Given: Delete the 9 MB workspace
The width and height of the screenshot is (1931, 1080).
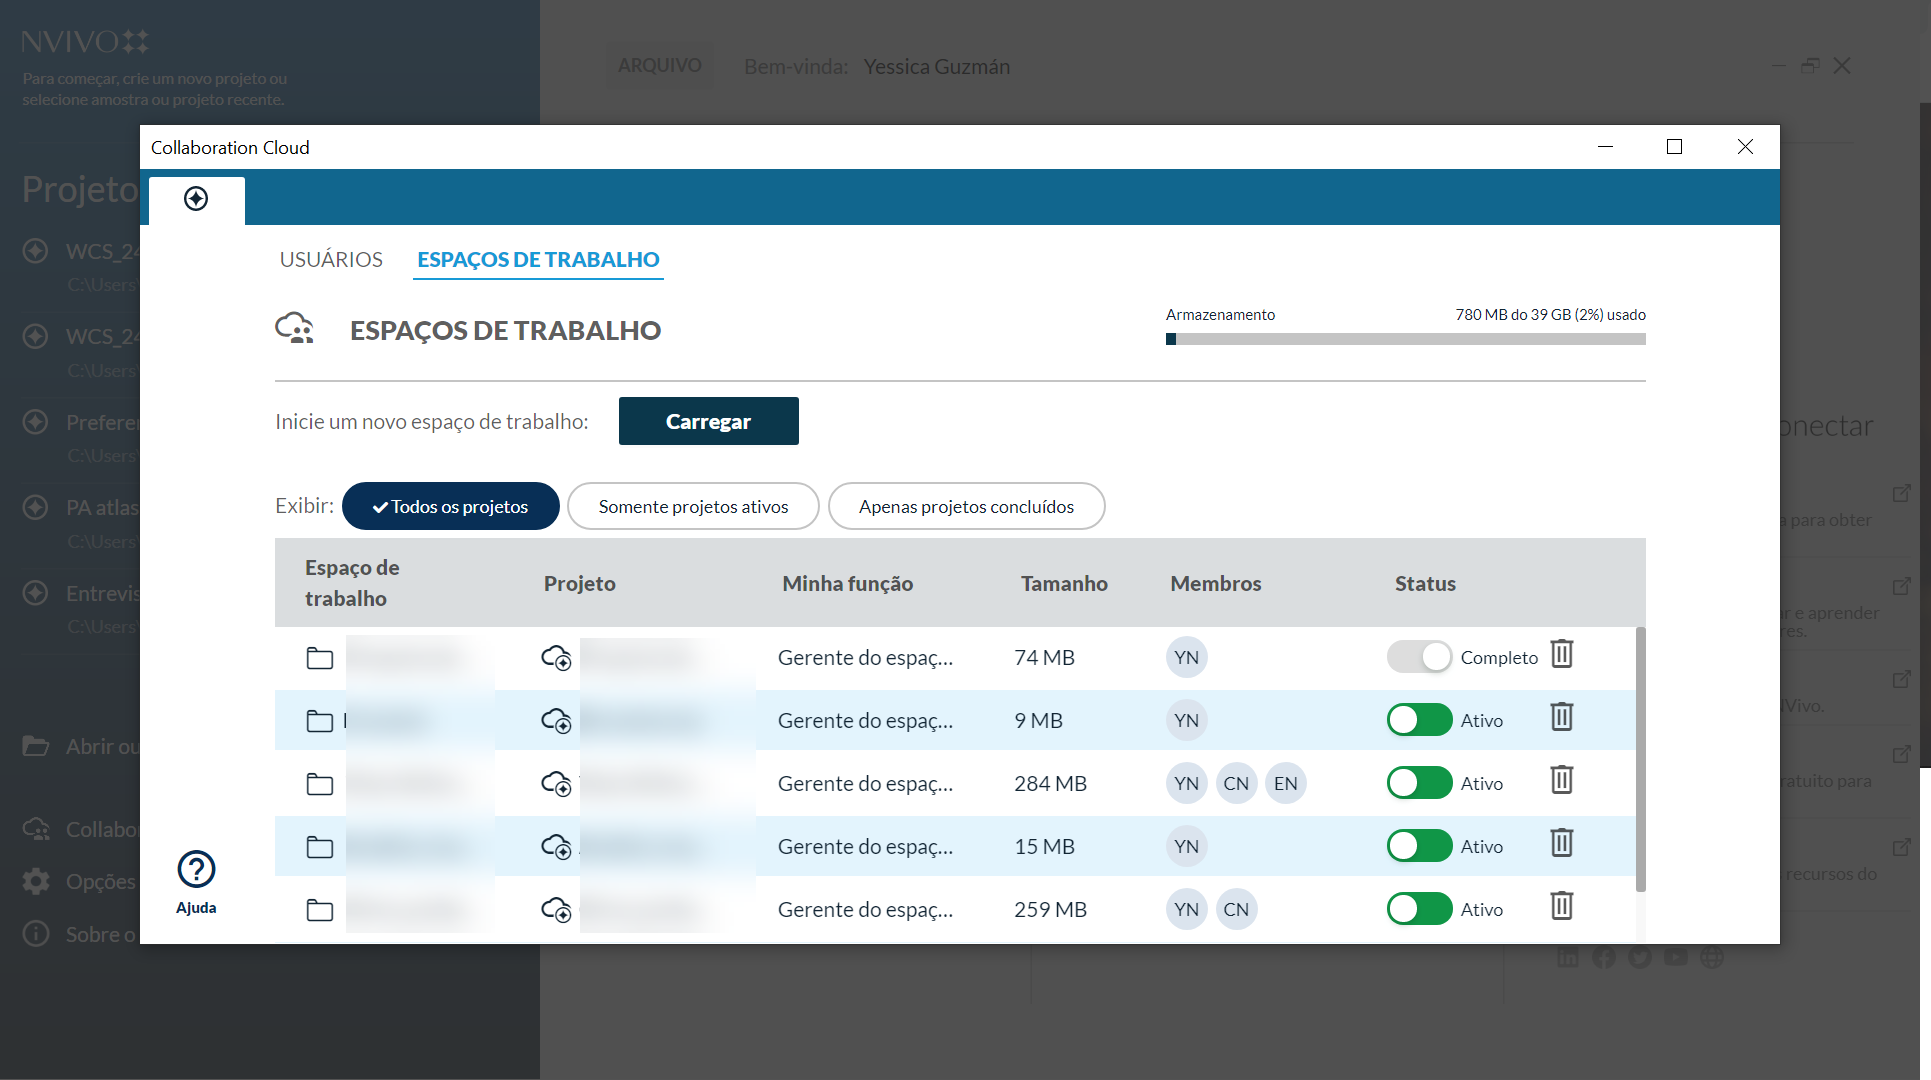Looking at the screenshot, I should [1562, 718].
